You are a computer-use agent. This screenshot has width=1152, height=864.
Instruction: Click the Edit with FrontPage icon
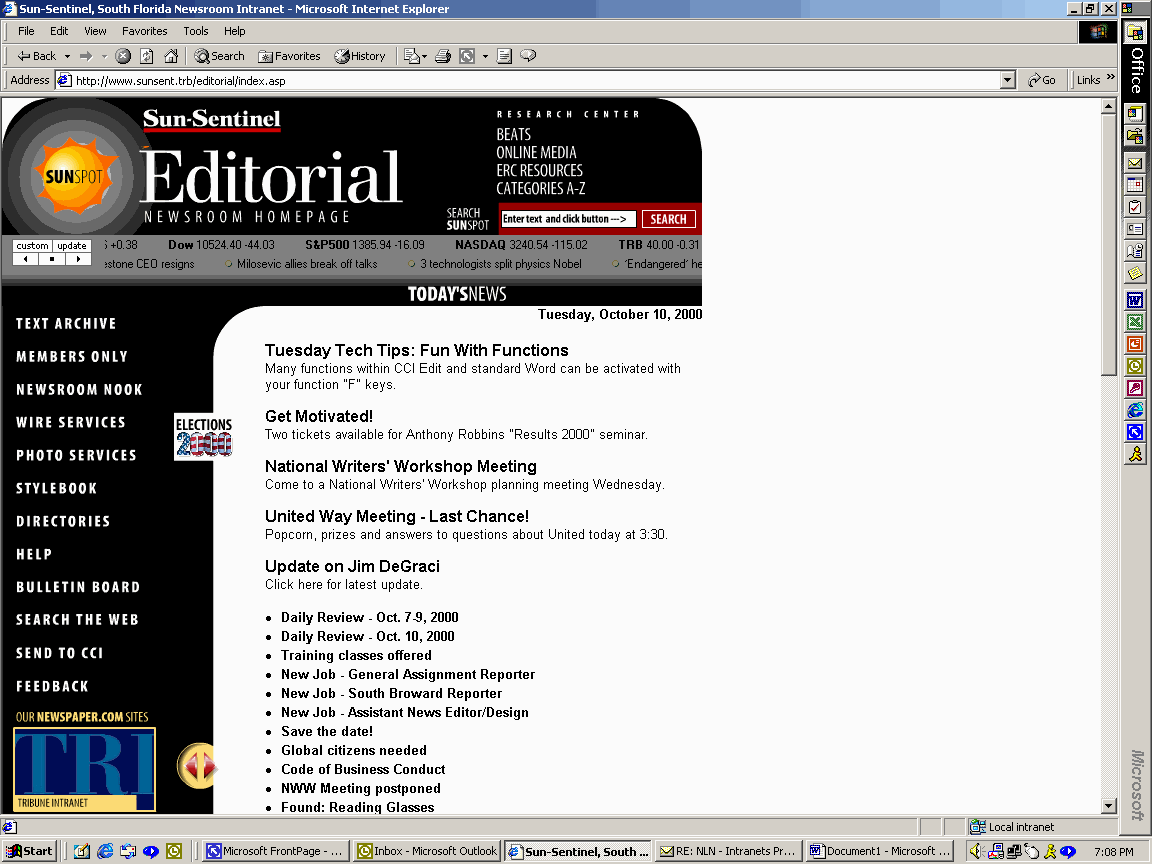[467, 56]
